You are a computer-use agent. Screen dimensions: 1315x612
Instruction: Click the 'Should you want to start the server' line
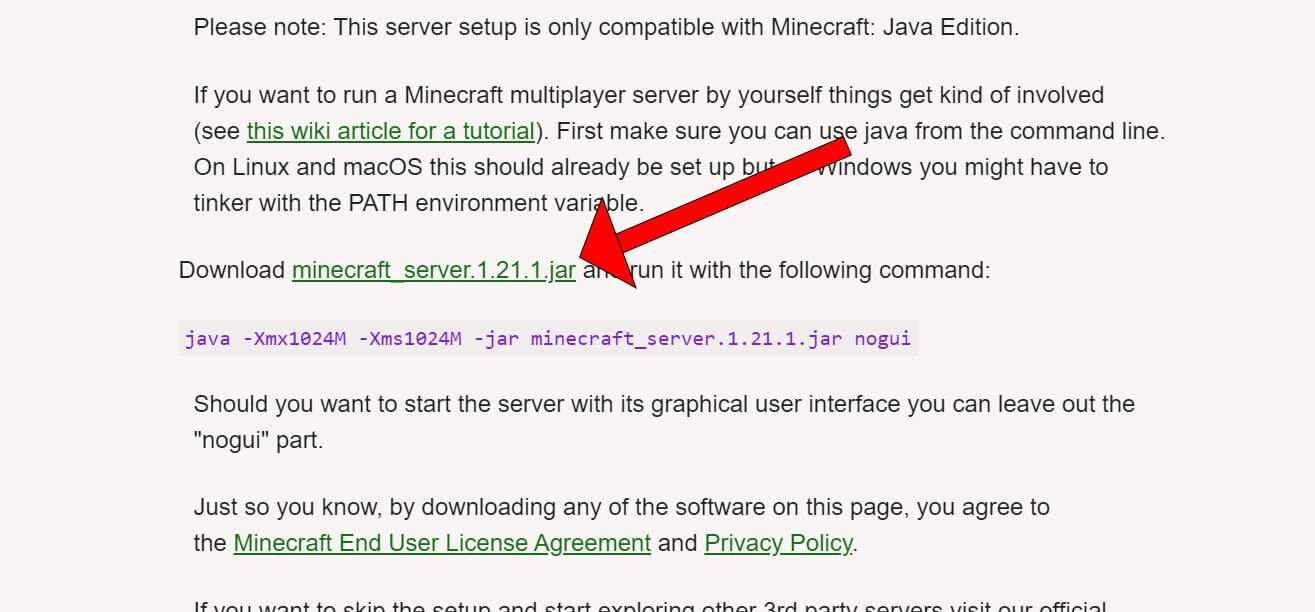point(664,404)
